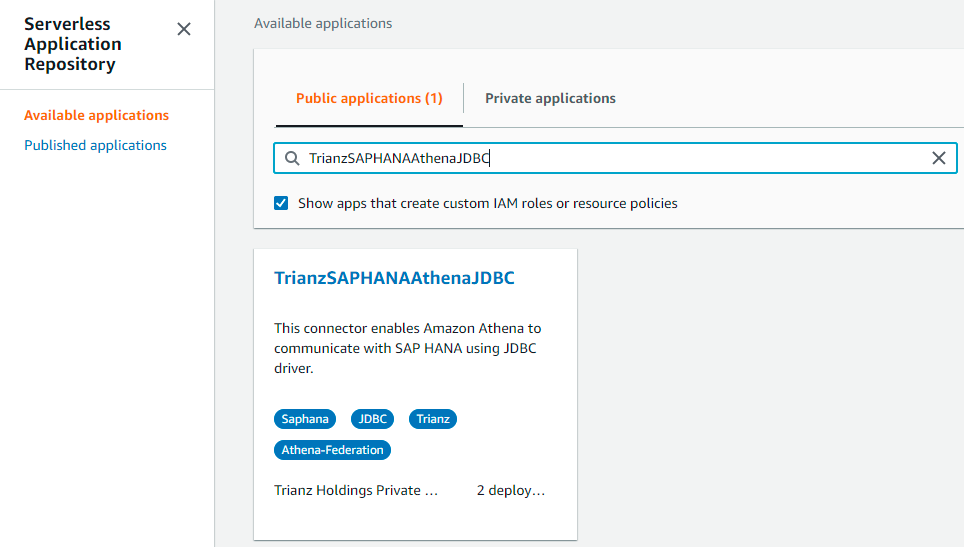Screen dimensions: 964x547
Task: Uncheck Show apps that create custom IAM roles
Action: 281,203
